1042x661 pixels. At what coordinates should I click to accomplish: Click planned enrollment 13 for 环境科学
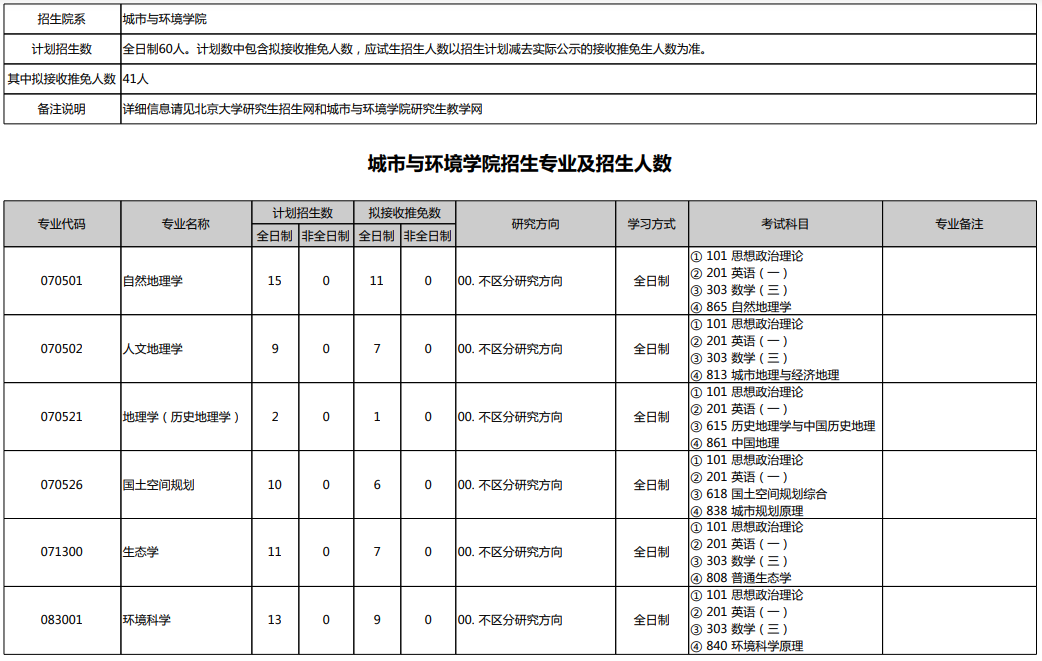(274, 620)
